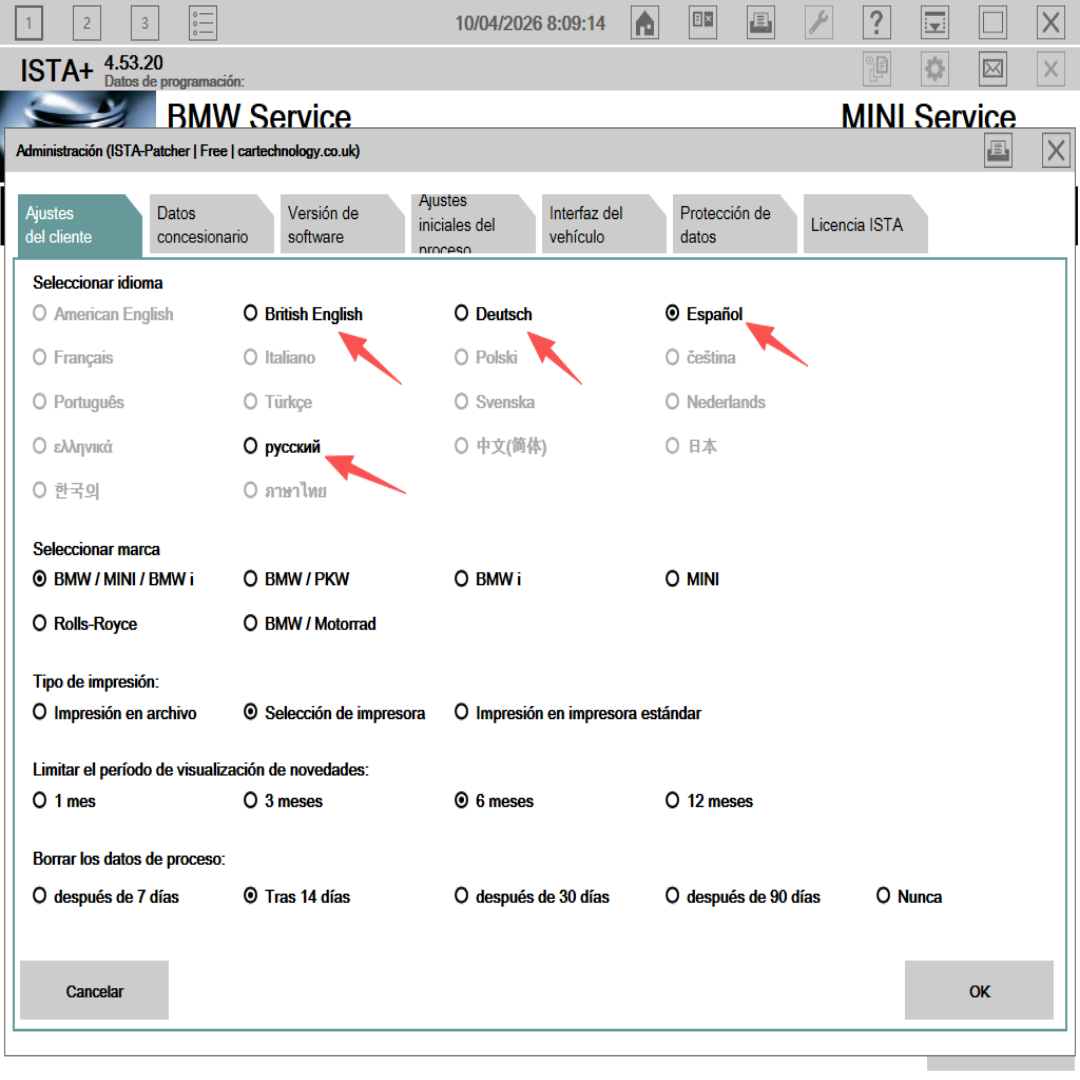Open the gear settings icon in ISTA+ bar

935,69
